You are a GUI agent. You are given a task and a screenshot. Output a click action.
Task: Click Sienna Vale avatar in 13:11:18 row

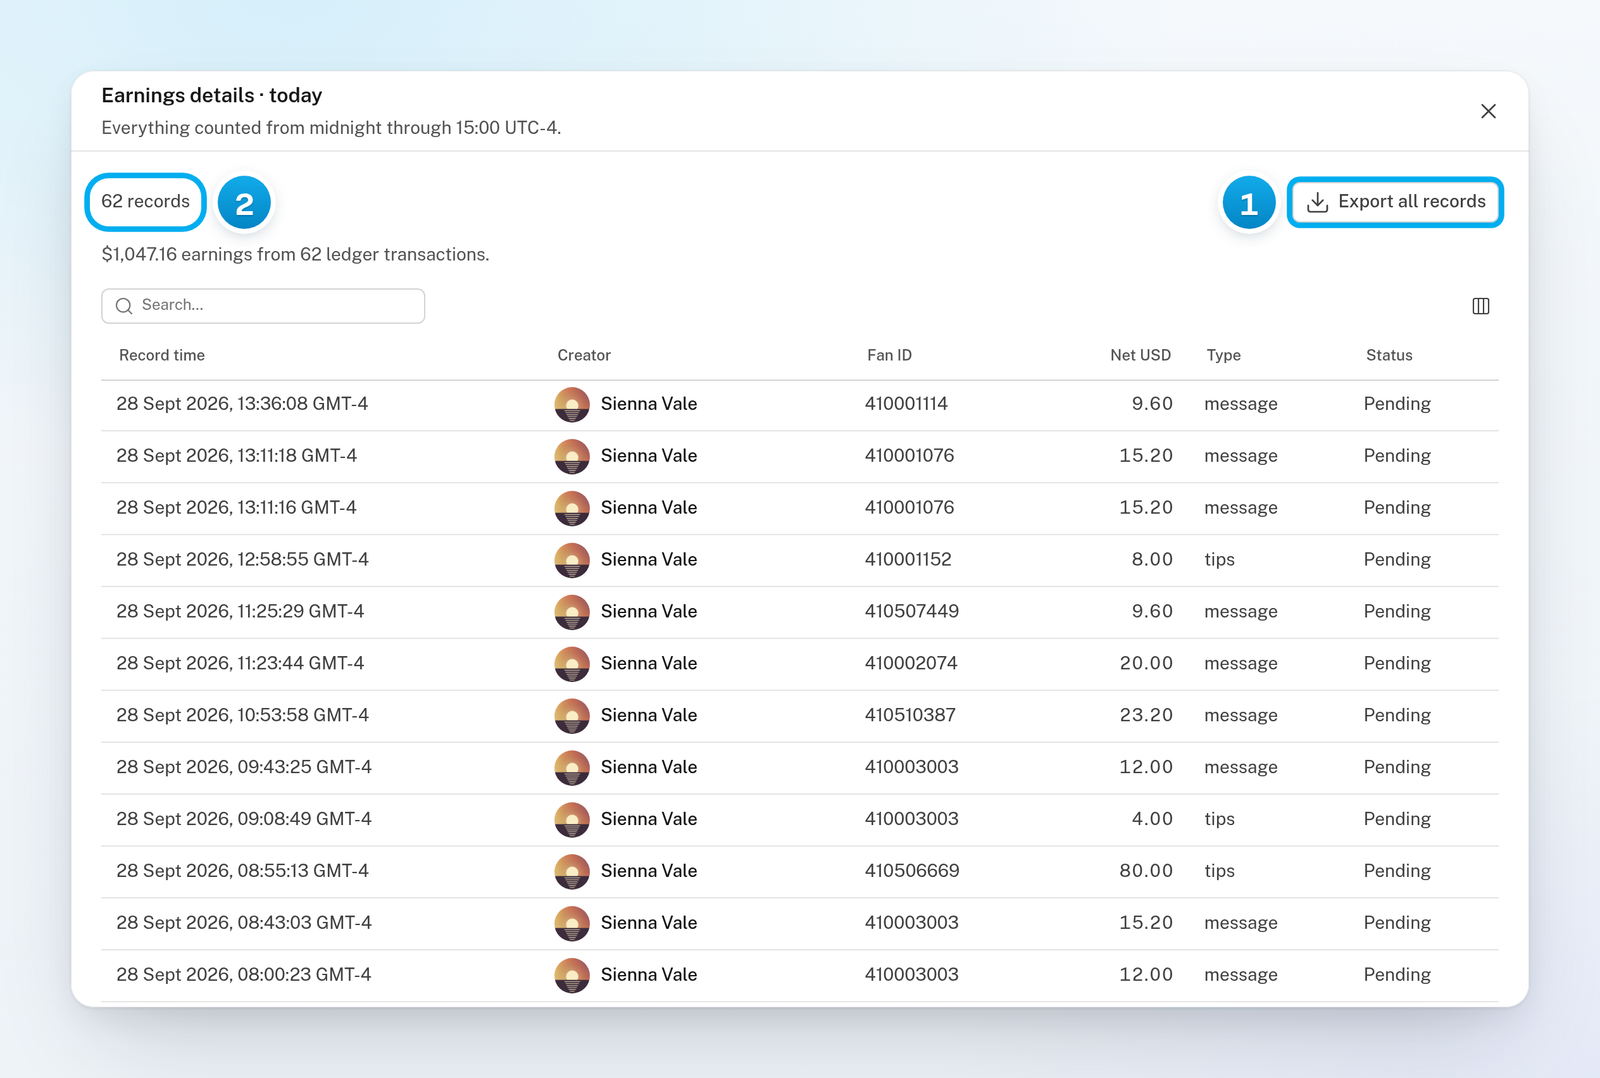tap(572, 457)
